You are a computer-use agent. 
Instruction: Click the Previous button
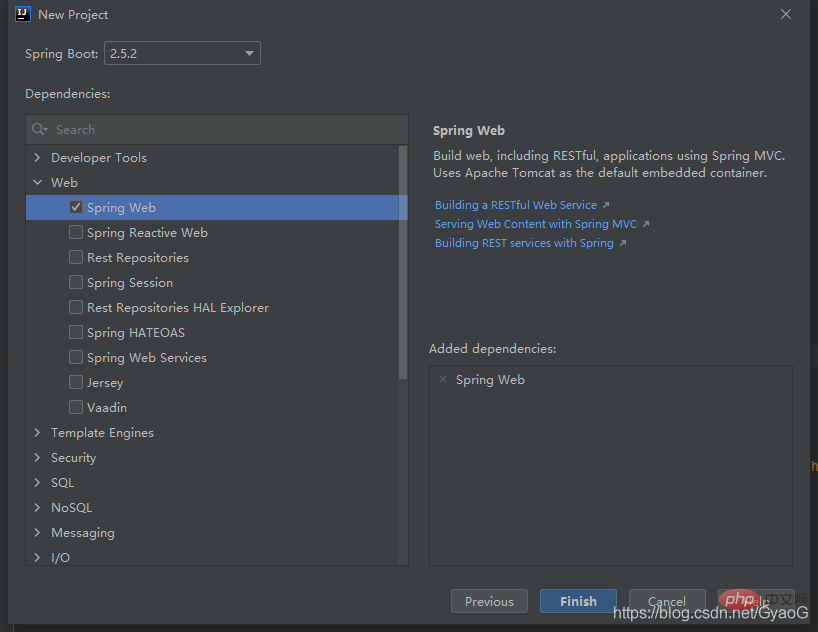489,601
